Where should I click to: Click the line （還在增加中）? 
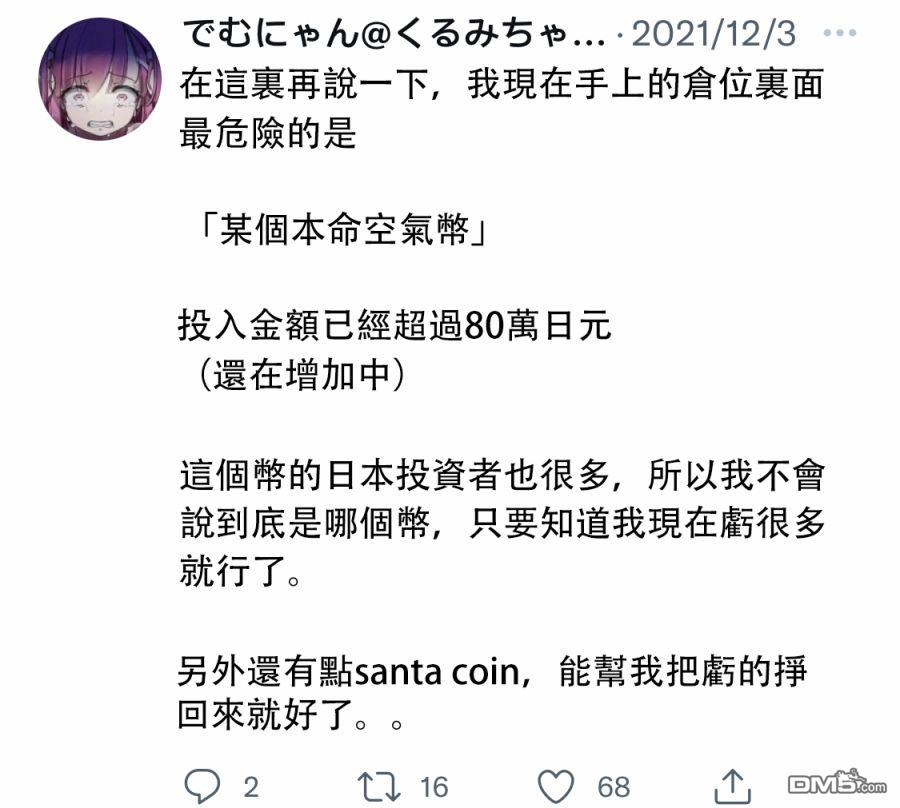coord(300,374)
